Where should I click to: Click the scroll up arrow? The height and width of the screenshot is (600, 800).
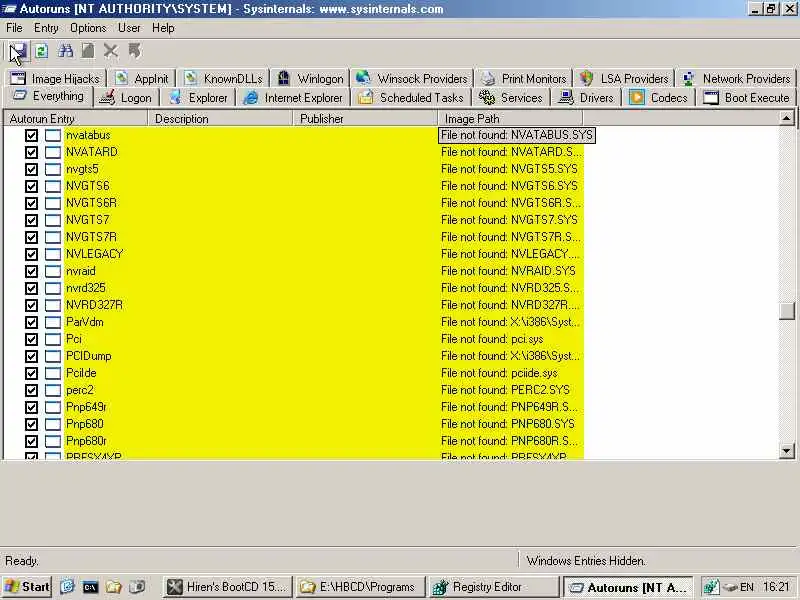click(786, 118)
